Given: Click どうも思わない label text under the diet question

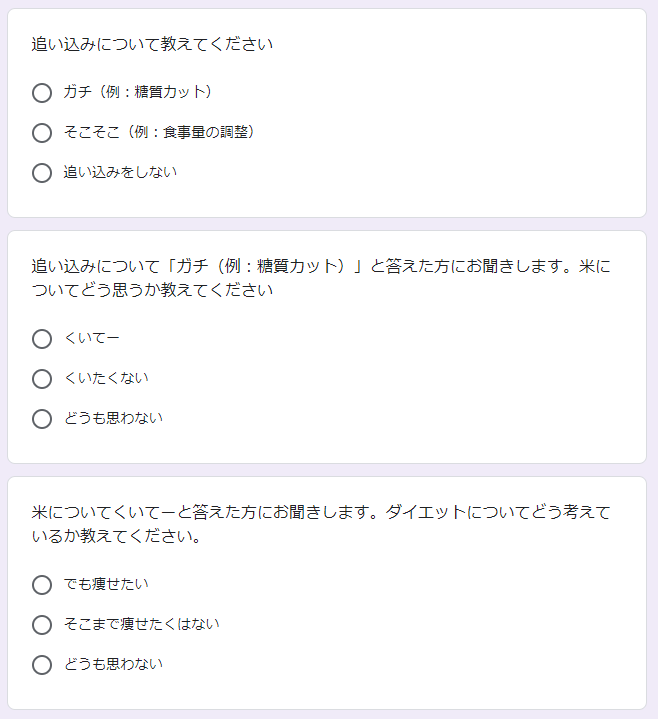Looking at the screenshot, I should pos(113,664).
